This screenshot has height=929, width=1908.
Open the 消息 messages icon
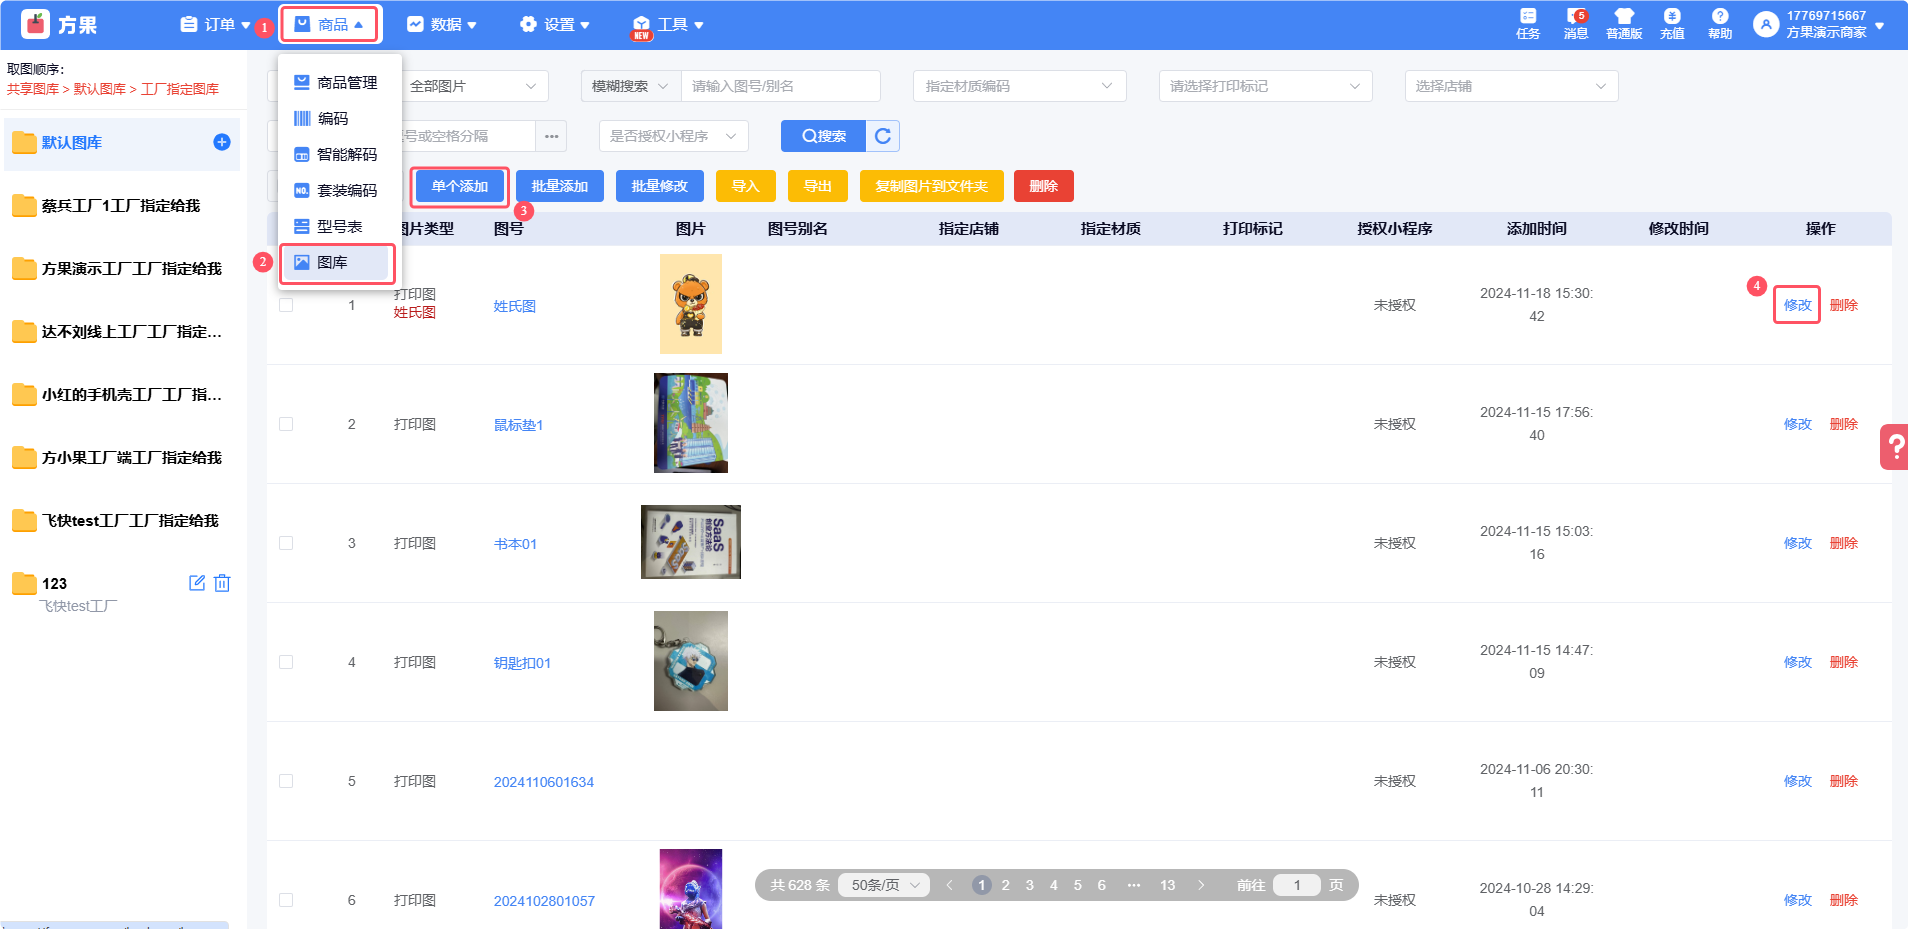click(x=1576, y=16)
